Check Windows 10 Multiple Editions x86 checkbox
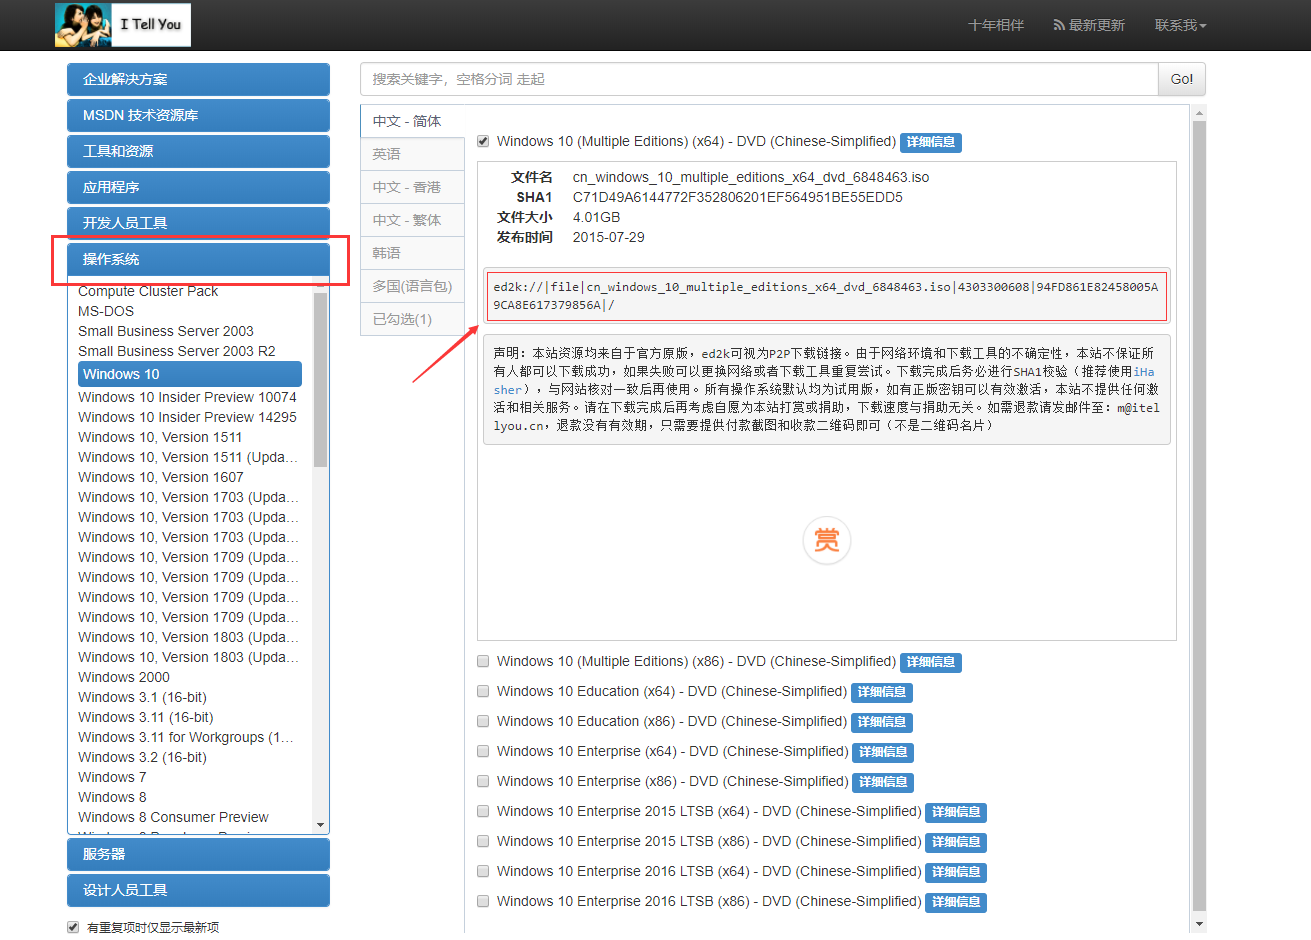 [x=483, y=661]
